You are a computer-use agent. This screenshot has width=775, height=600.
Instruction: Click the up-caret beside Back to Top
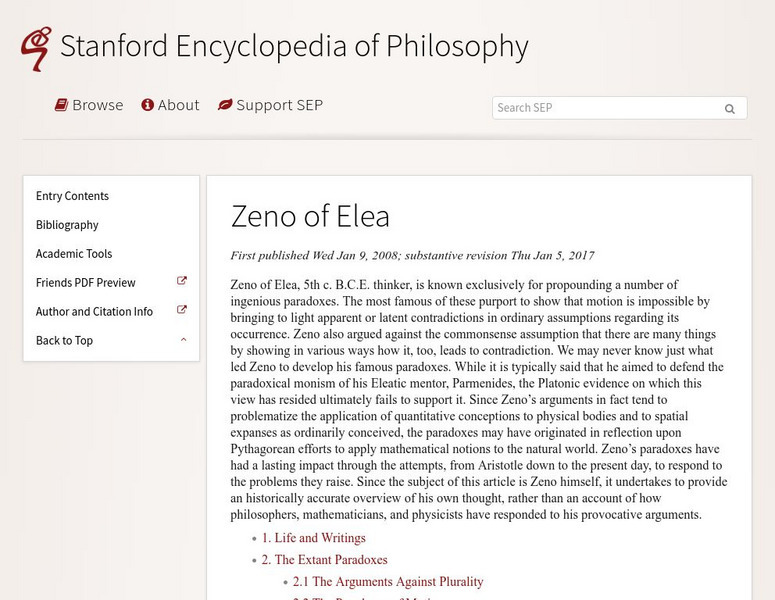coord(183,340)
